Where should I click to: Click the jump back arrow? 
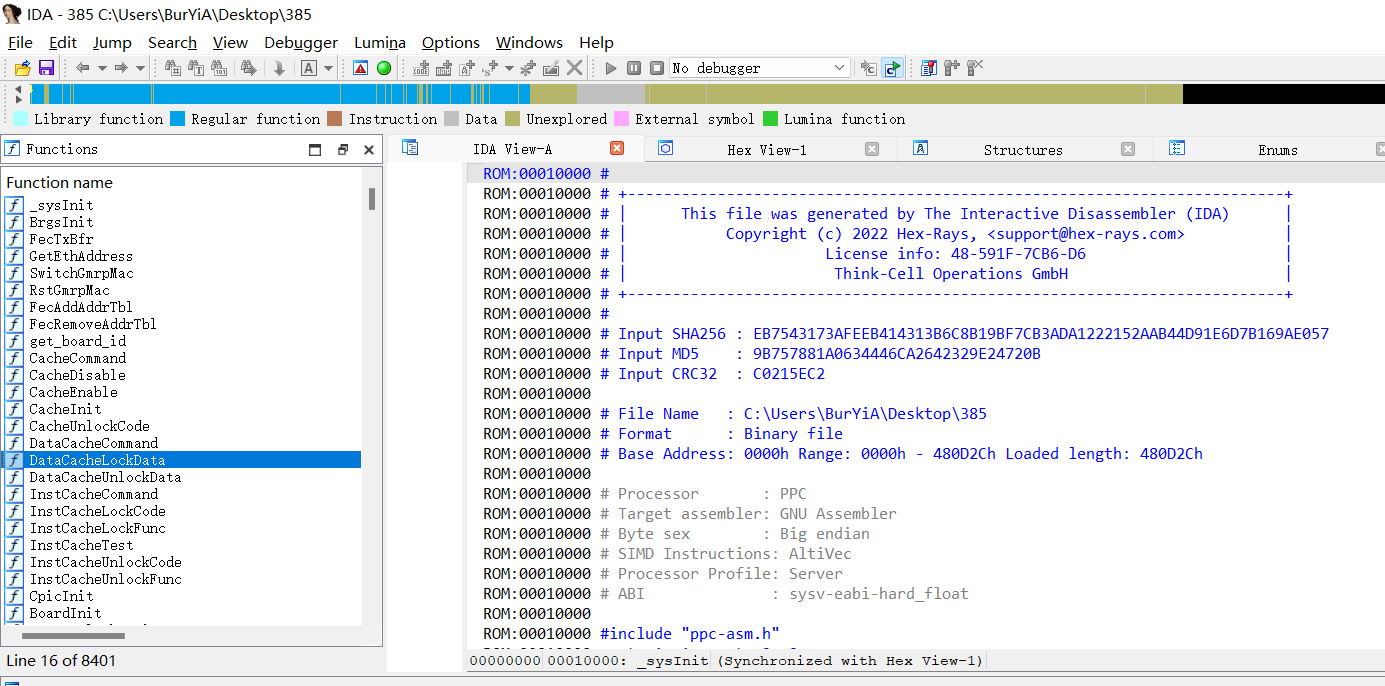(x=83, y=68)
